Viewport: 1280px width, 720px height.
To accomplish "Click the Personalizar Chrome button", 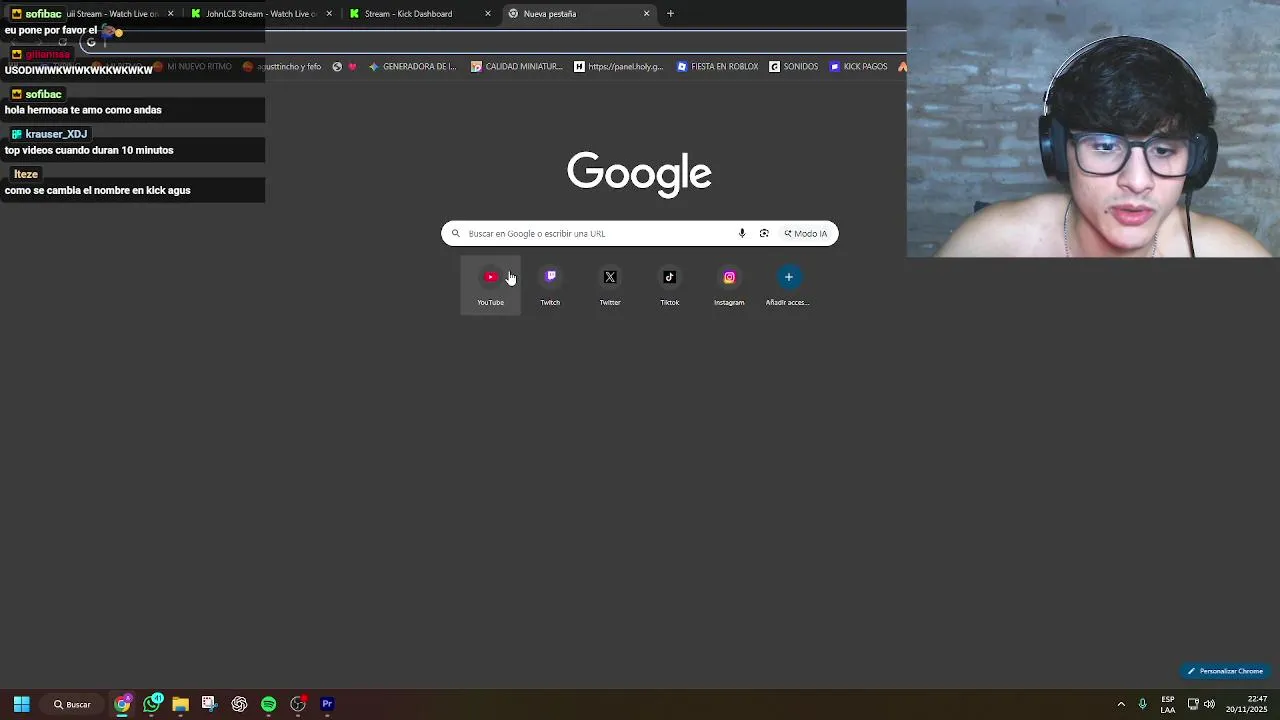I will [x=1225, y=671].
